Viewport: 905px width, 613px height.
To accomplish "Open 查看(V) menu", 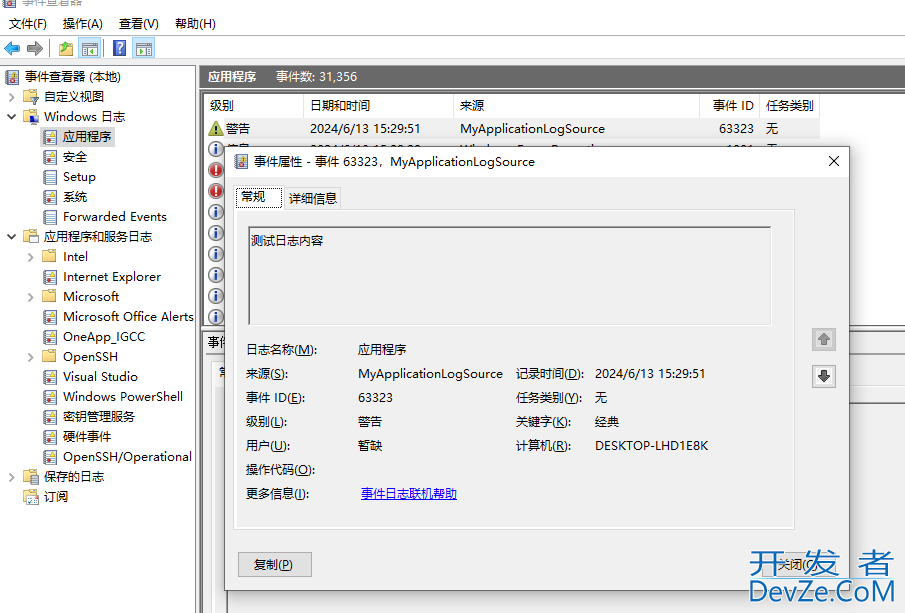I will click(x=139, y=24).
